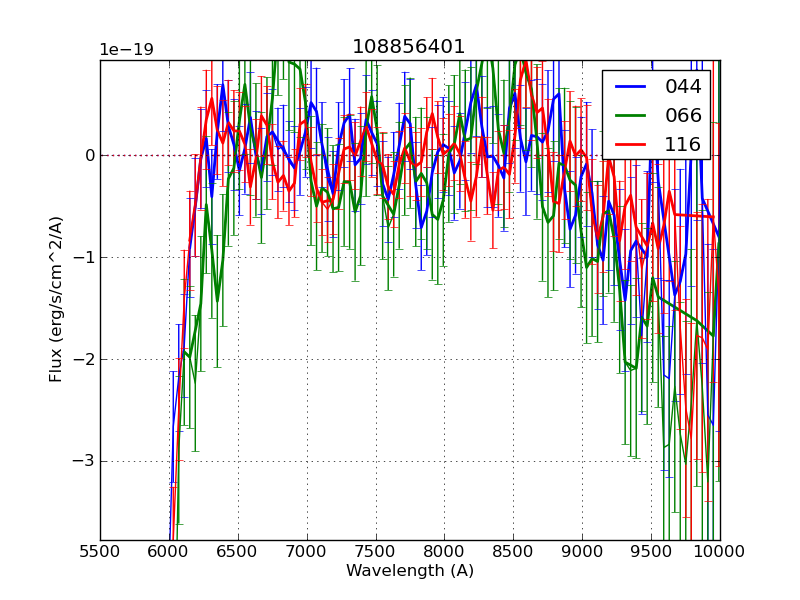Select the red line sample in legend
This screenshot has width=800, height=600.
pyautogui.click(x=631, y=144)
